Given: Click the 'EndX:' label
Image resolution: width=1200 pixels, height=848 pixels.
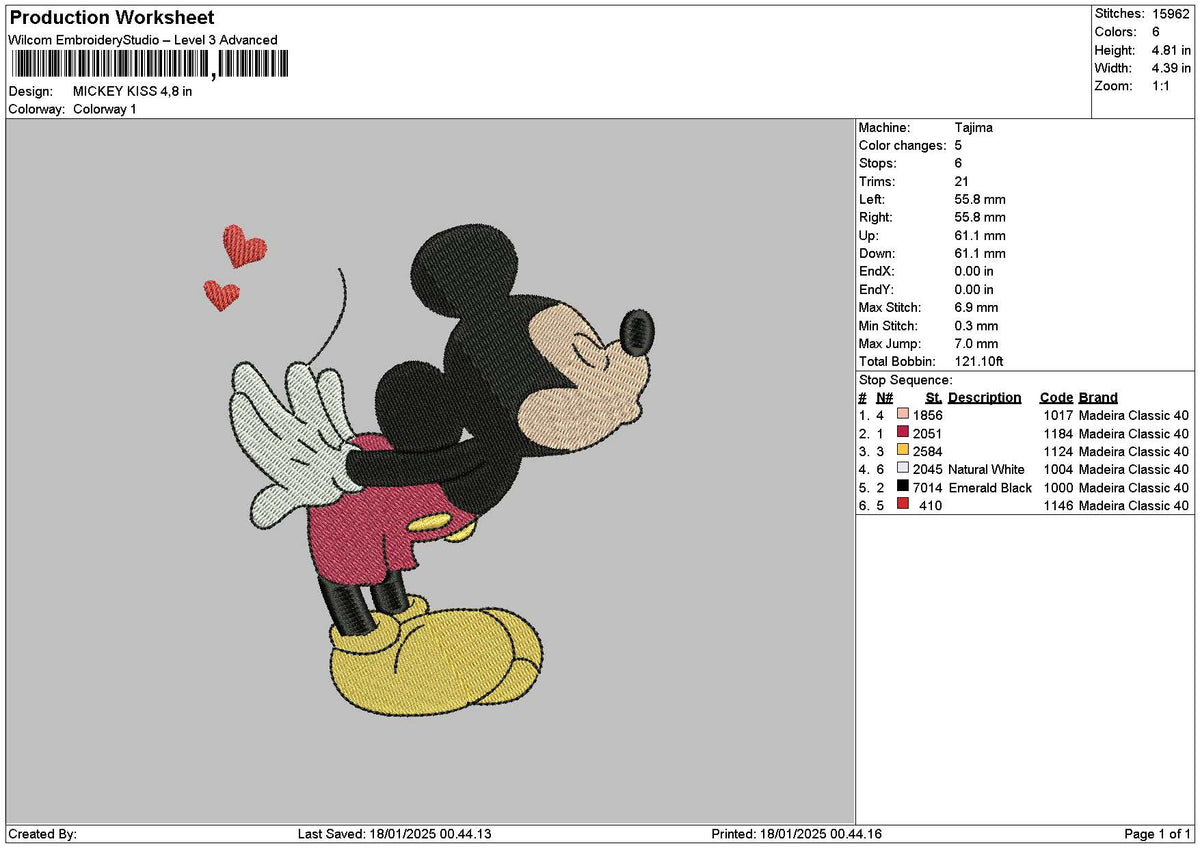Looking at the screenshot, I should 877,272.
